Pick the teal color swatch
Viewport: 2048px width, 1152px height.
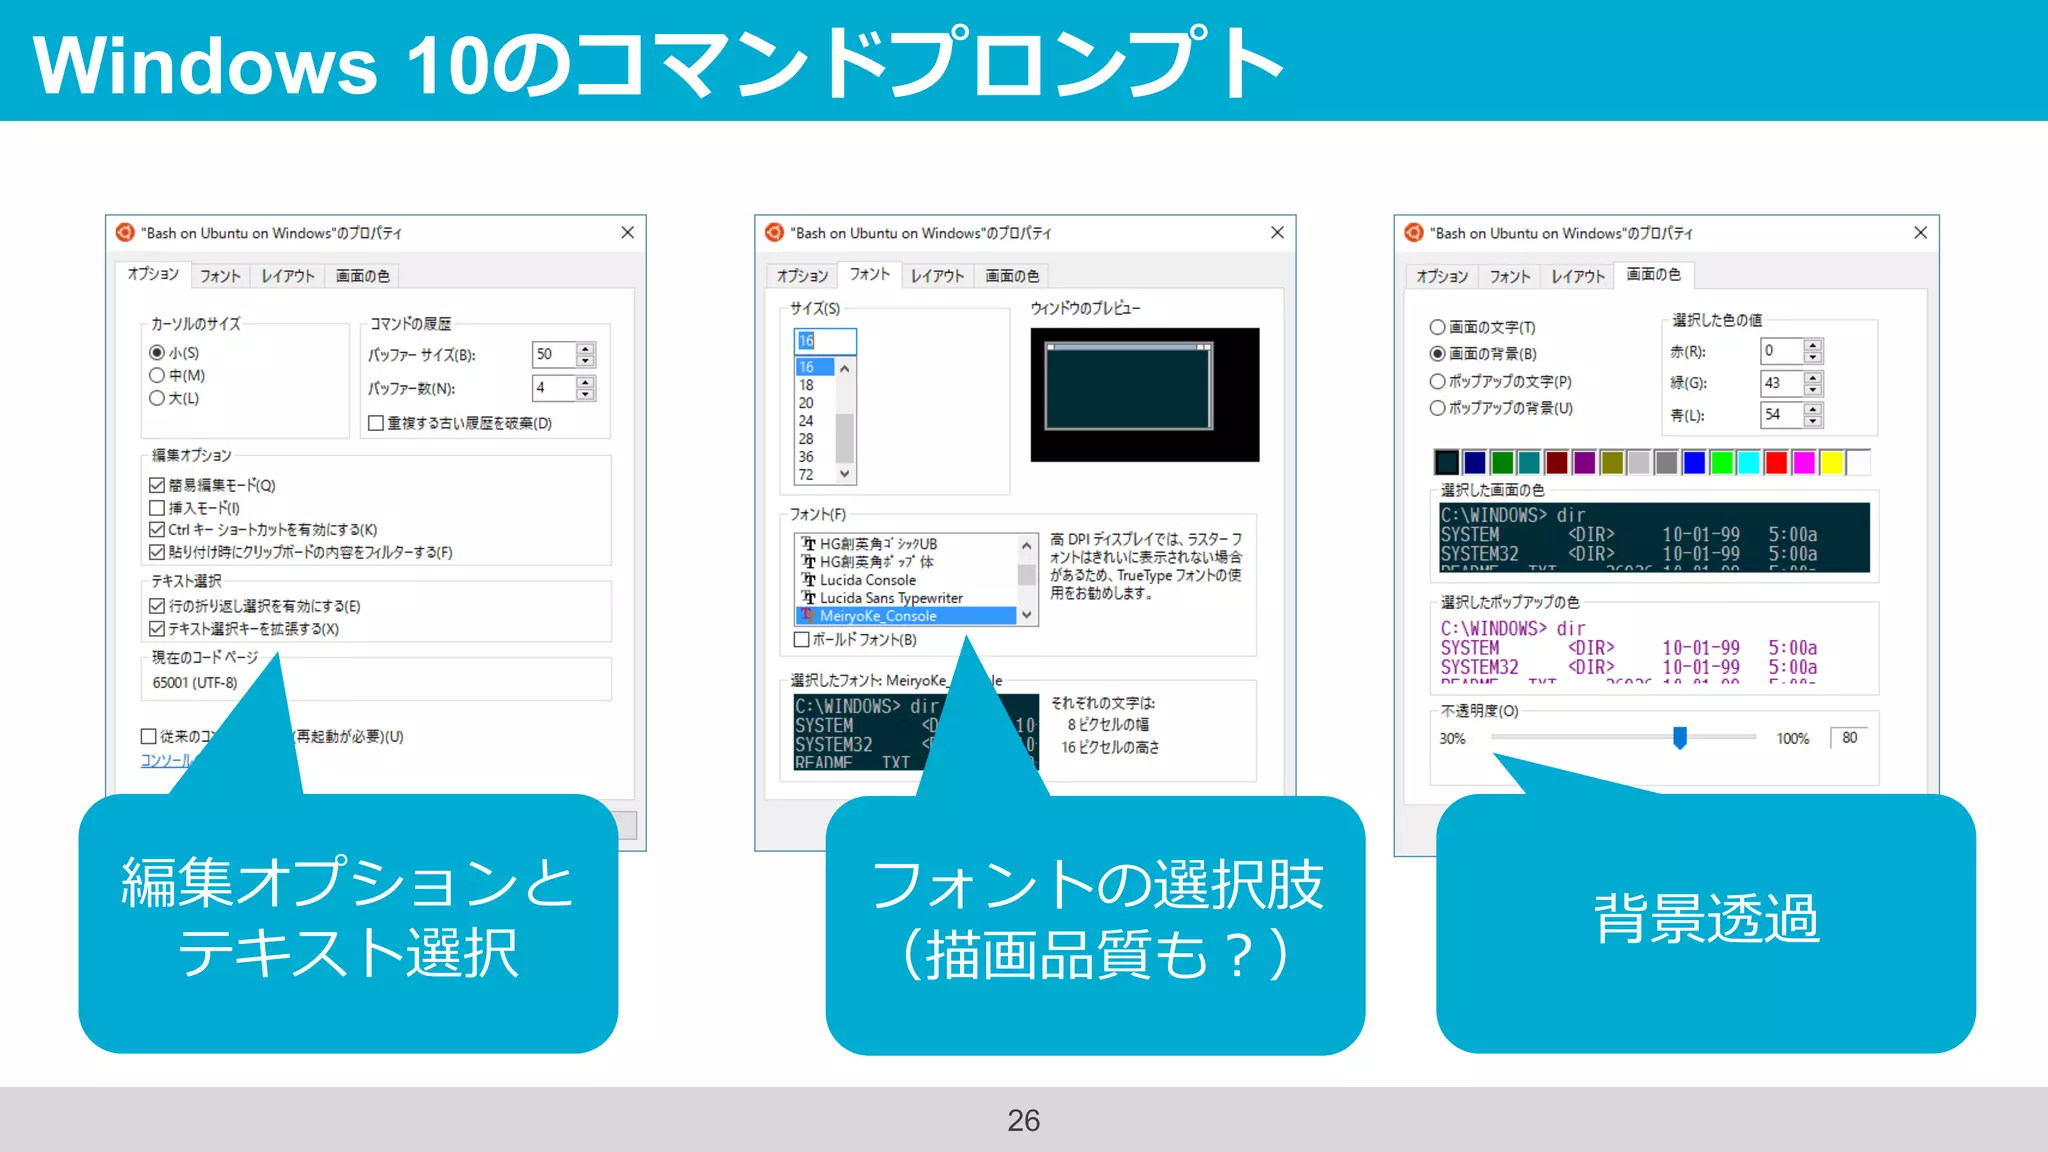1529,462
